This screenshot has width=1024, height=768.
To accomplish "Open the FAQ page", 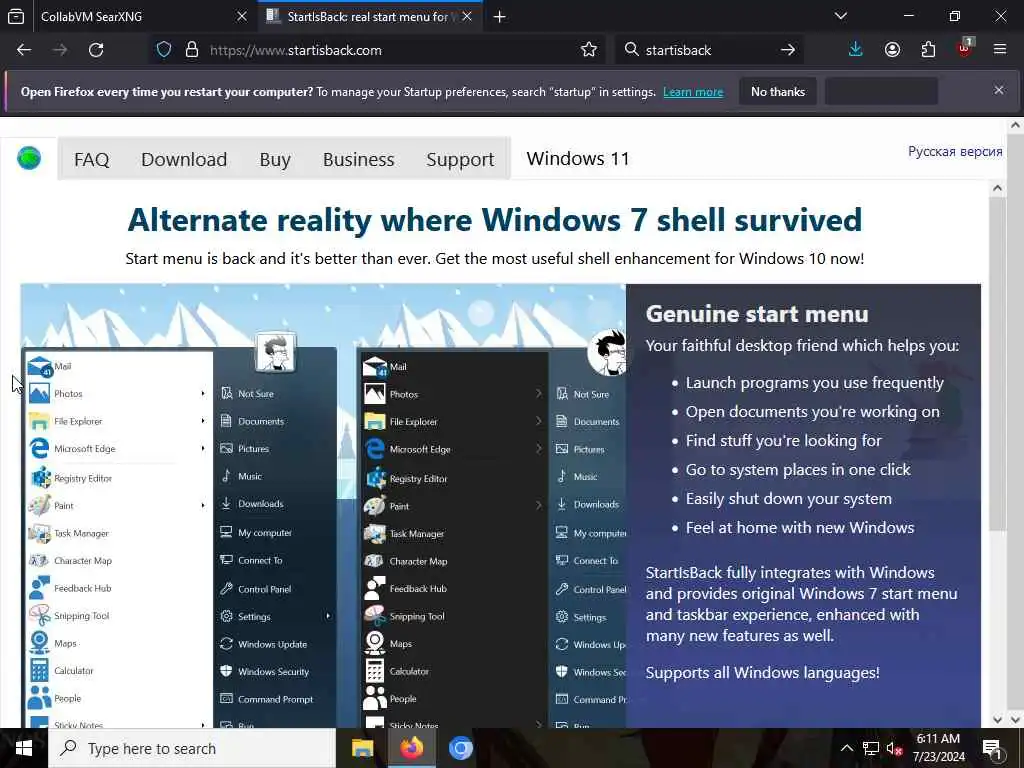I will click(91, 159).
